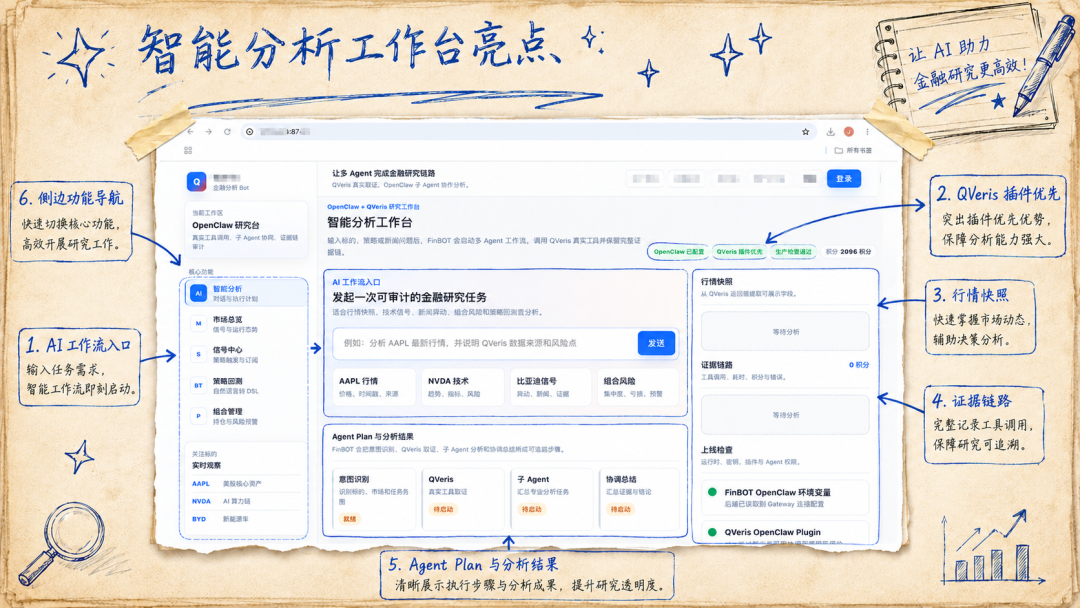Click the QVeris 插件优先 status badge
The height and width of the screenshot is (608, 1080).
(739, 252)
